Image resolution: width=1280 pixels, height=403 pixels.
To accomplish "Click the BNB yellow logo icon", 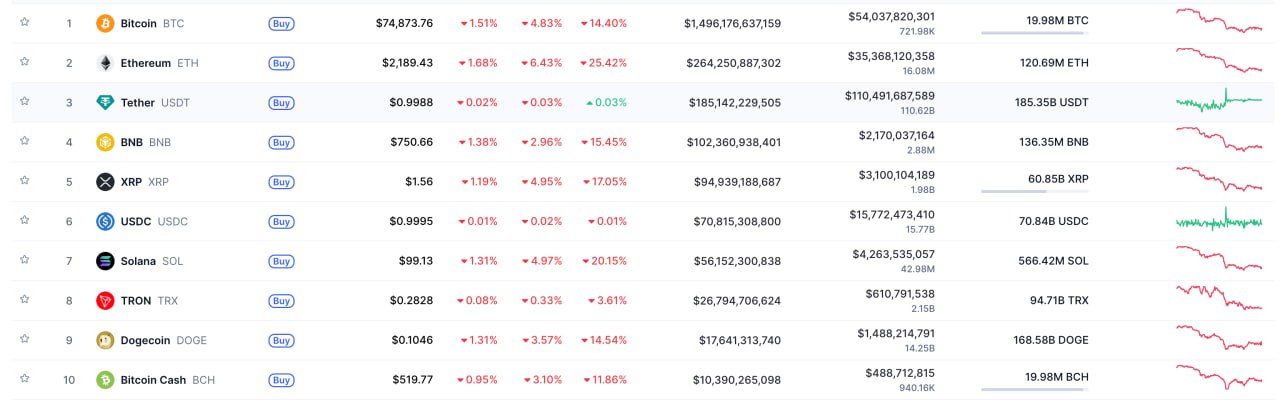I will click(x=105, y=142).
